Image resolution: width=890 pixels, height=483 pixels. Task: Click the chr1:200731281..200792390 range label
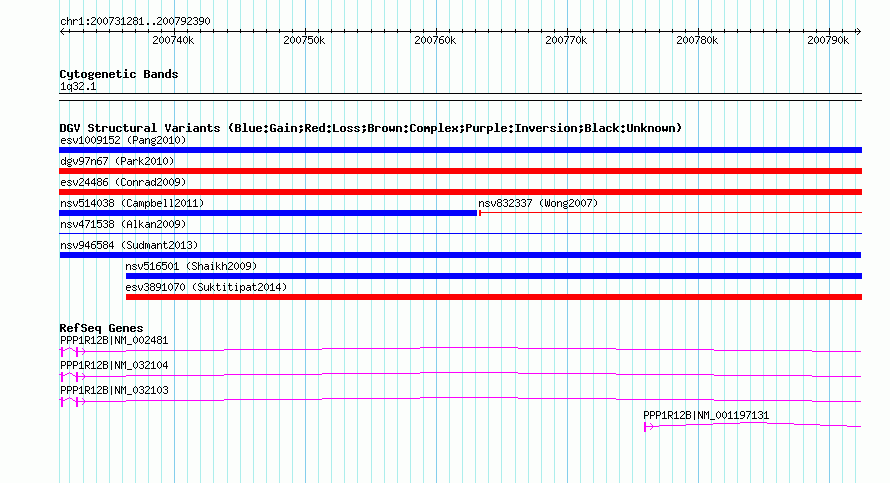coord(135,22)
